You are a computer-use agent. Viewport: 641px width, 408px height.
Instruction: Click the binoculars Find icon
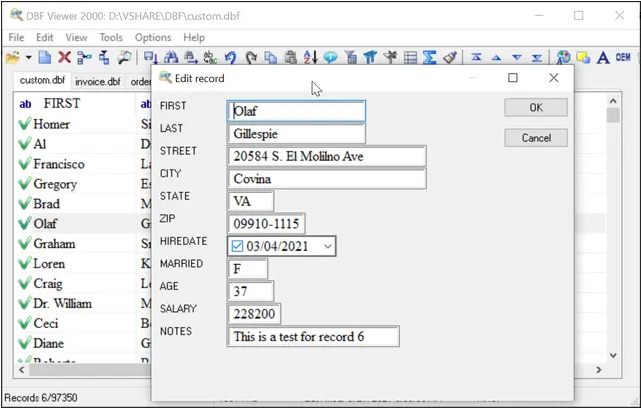[x=171, y=57]
